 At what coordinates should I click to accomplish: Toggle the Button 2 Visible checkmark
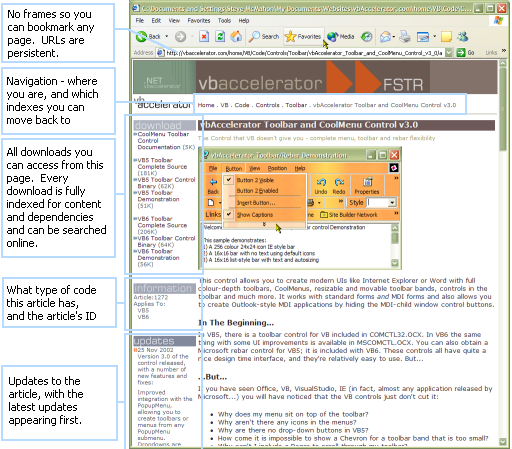(x=228, y=180)
